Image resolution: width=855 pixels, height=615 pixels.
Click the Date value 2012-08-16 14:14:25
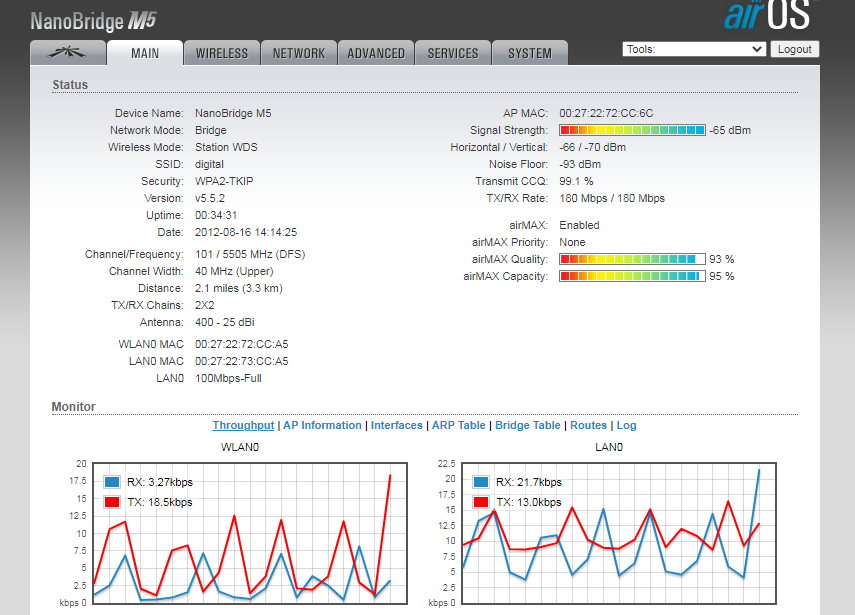[246, 232]
